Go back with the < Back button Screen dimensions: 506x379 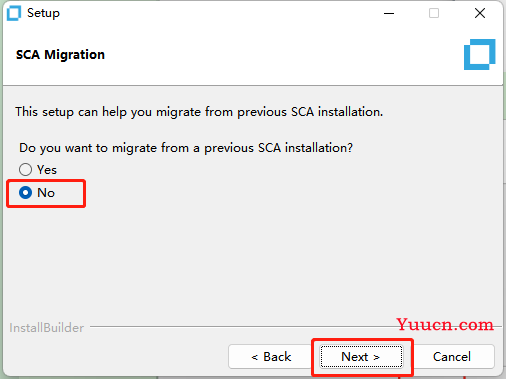pyautogui.click(x=270, y=357)
